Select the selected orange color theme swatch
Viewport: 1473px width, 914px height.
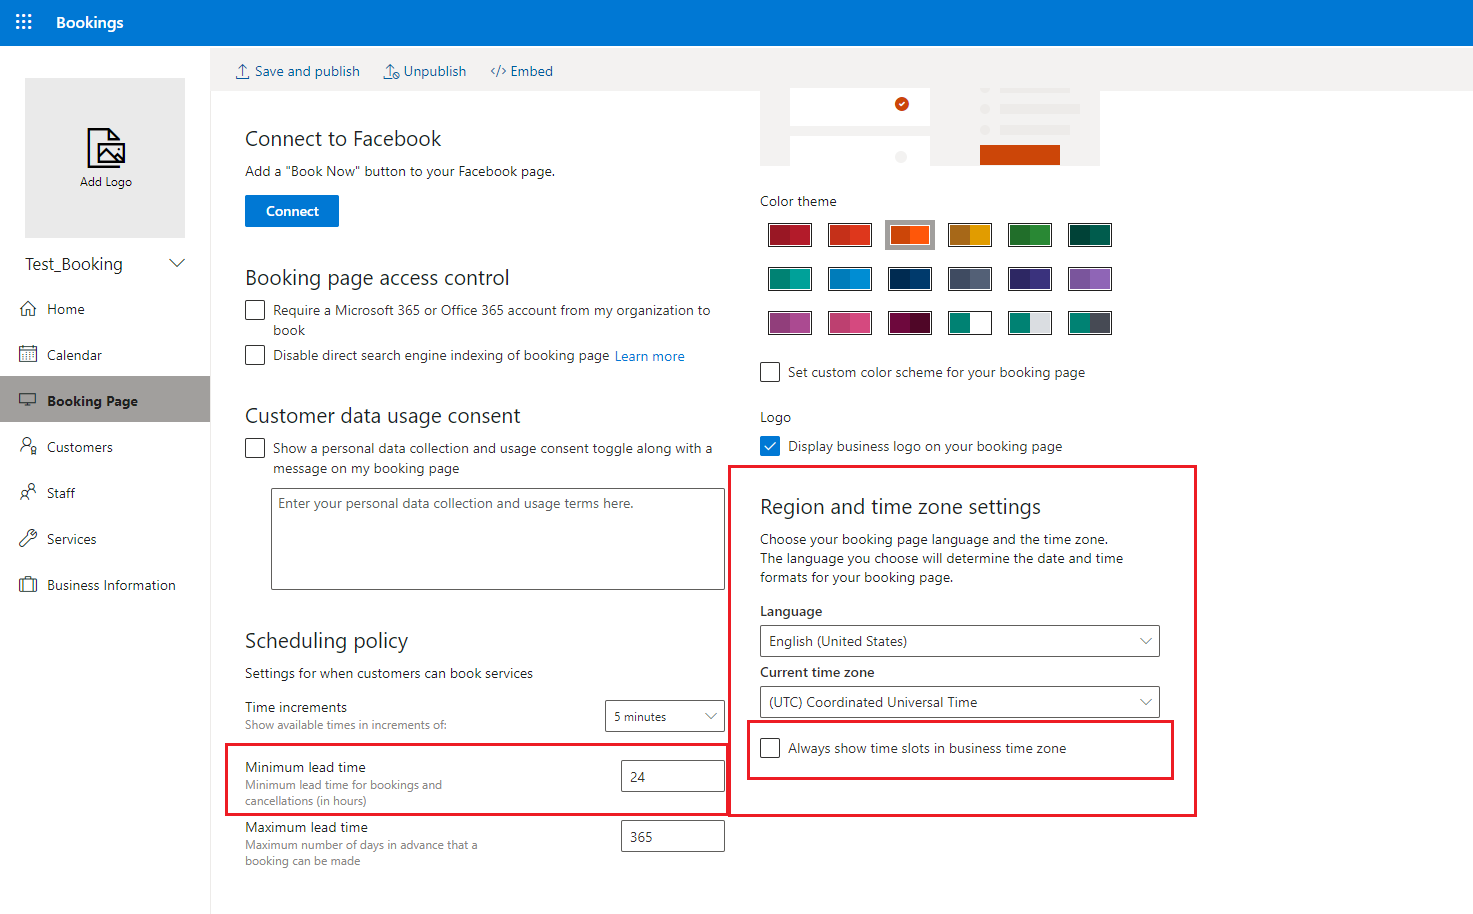click(x=910, y=235)
